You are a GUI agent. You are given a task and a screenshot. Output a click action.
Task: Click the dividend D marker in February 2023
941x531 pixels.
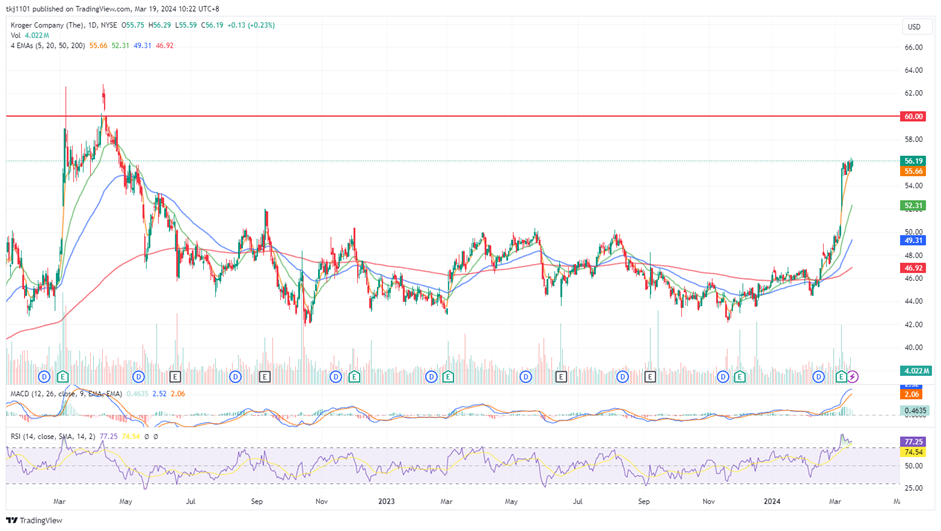[x=431, y=377]
